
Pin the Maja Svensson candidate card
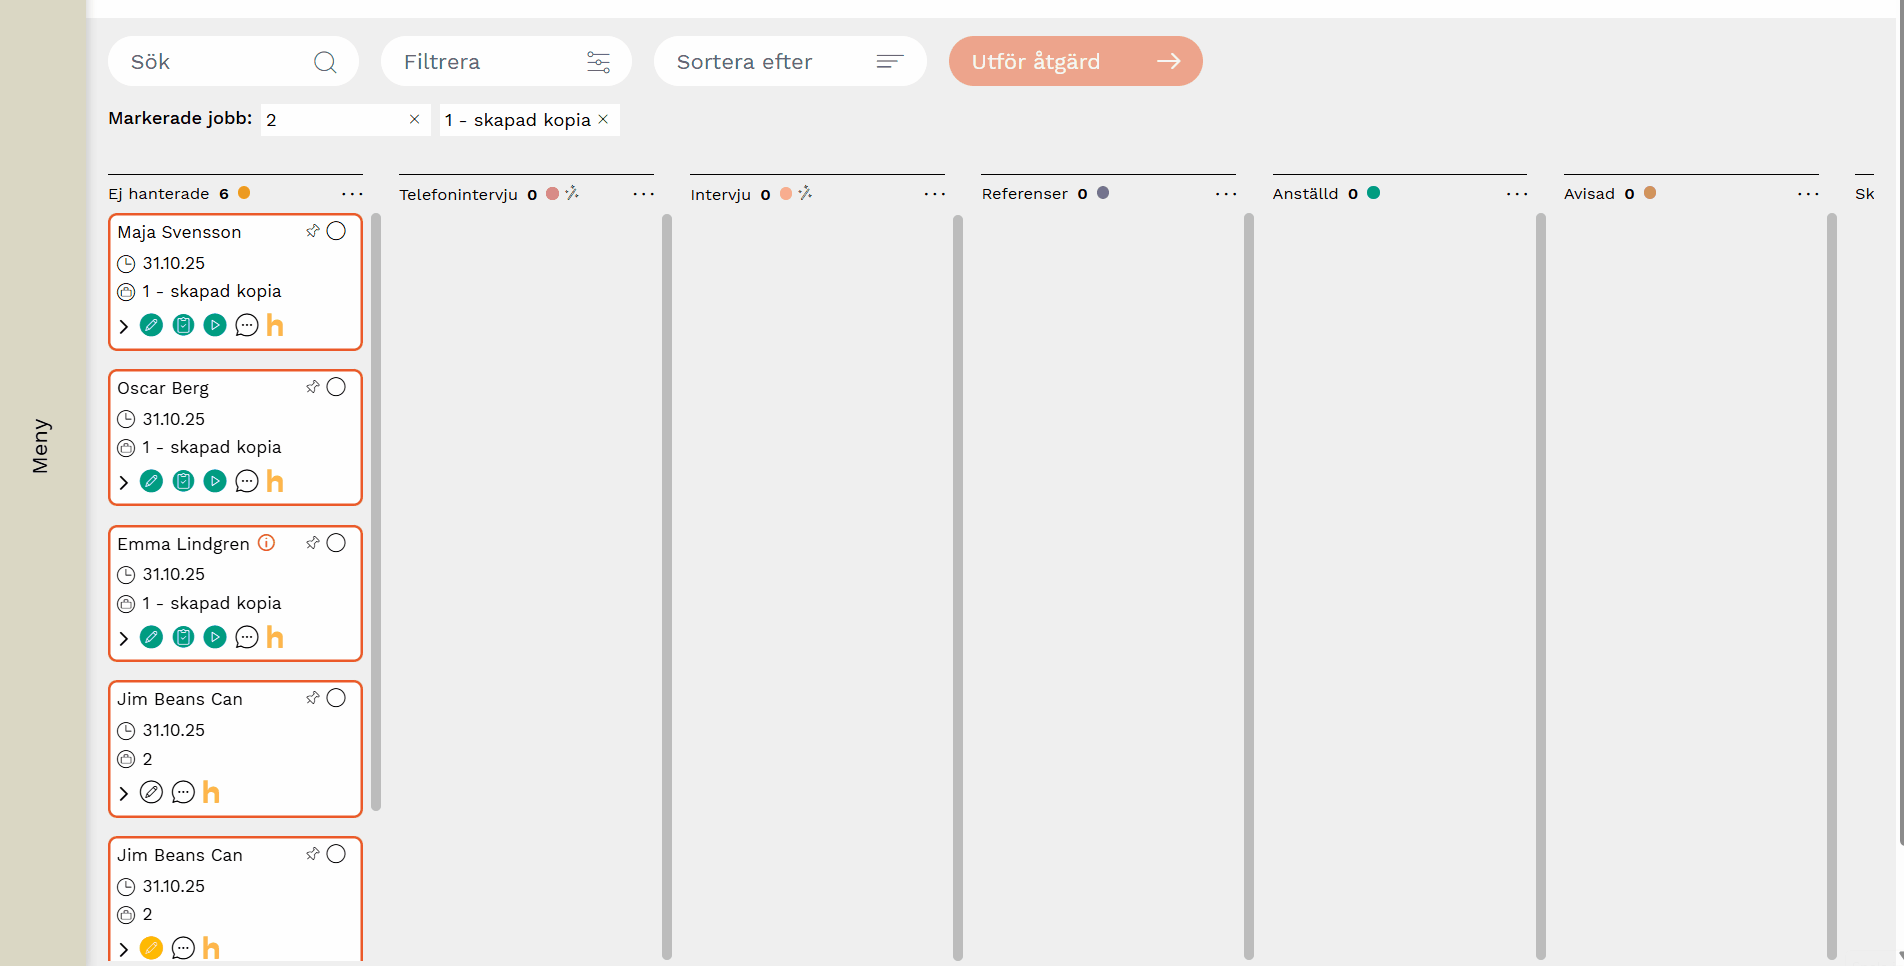point(313,231)
